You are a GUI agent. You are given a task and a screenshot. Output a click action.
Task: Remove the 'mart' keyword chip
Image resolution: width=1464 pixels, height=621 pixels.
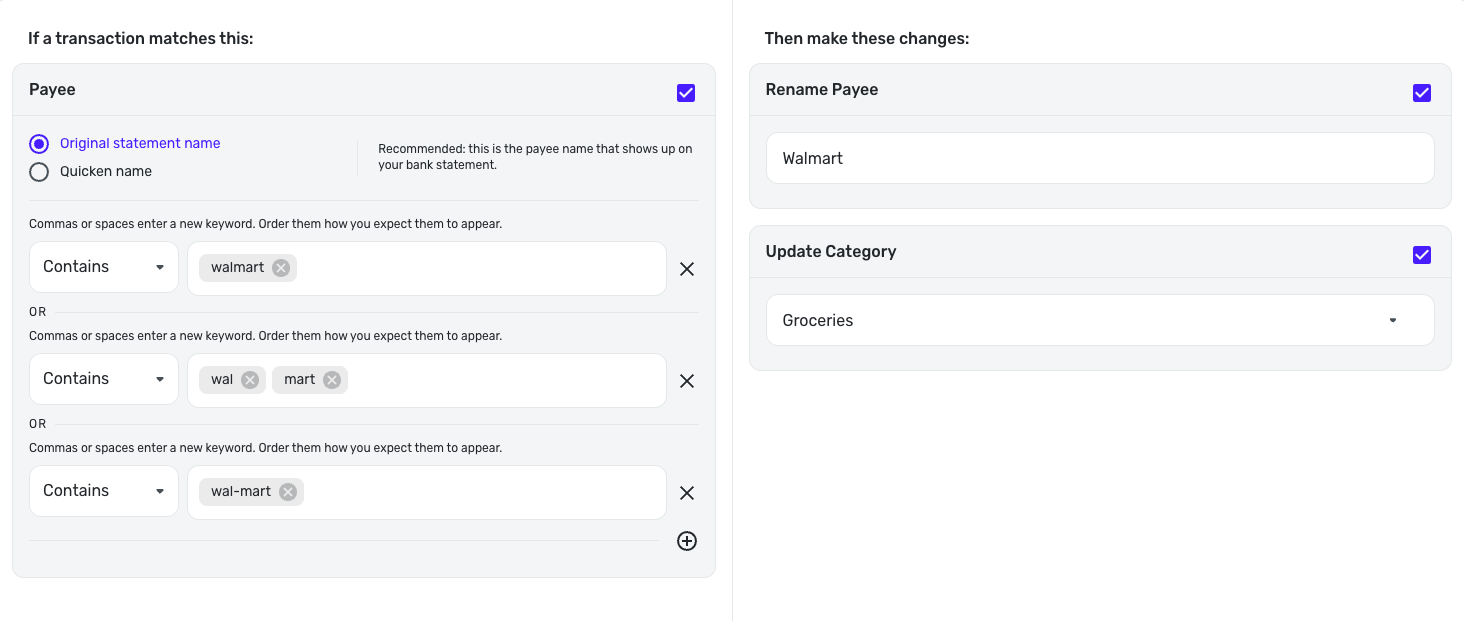(x=331, y=380)
